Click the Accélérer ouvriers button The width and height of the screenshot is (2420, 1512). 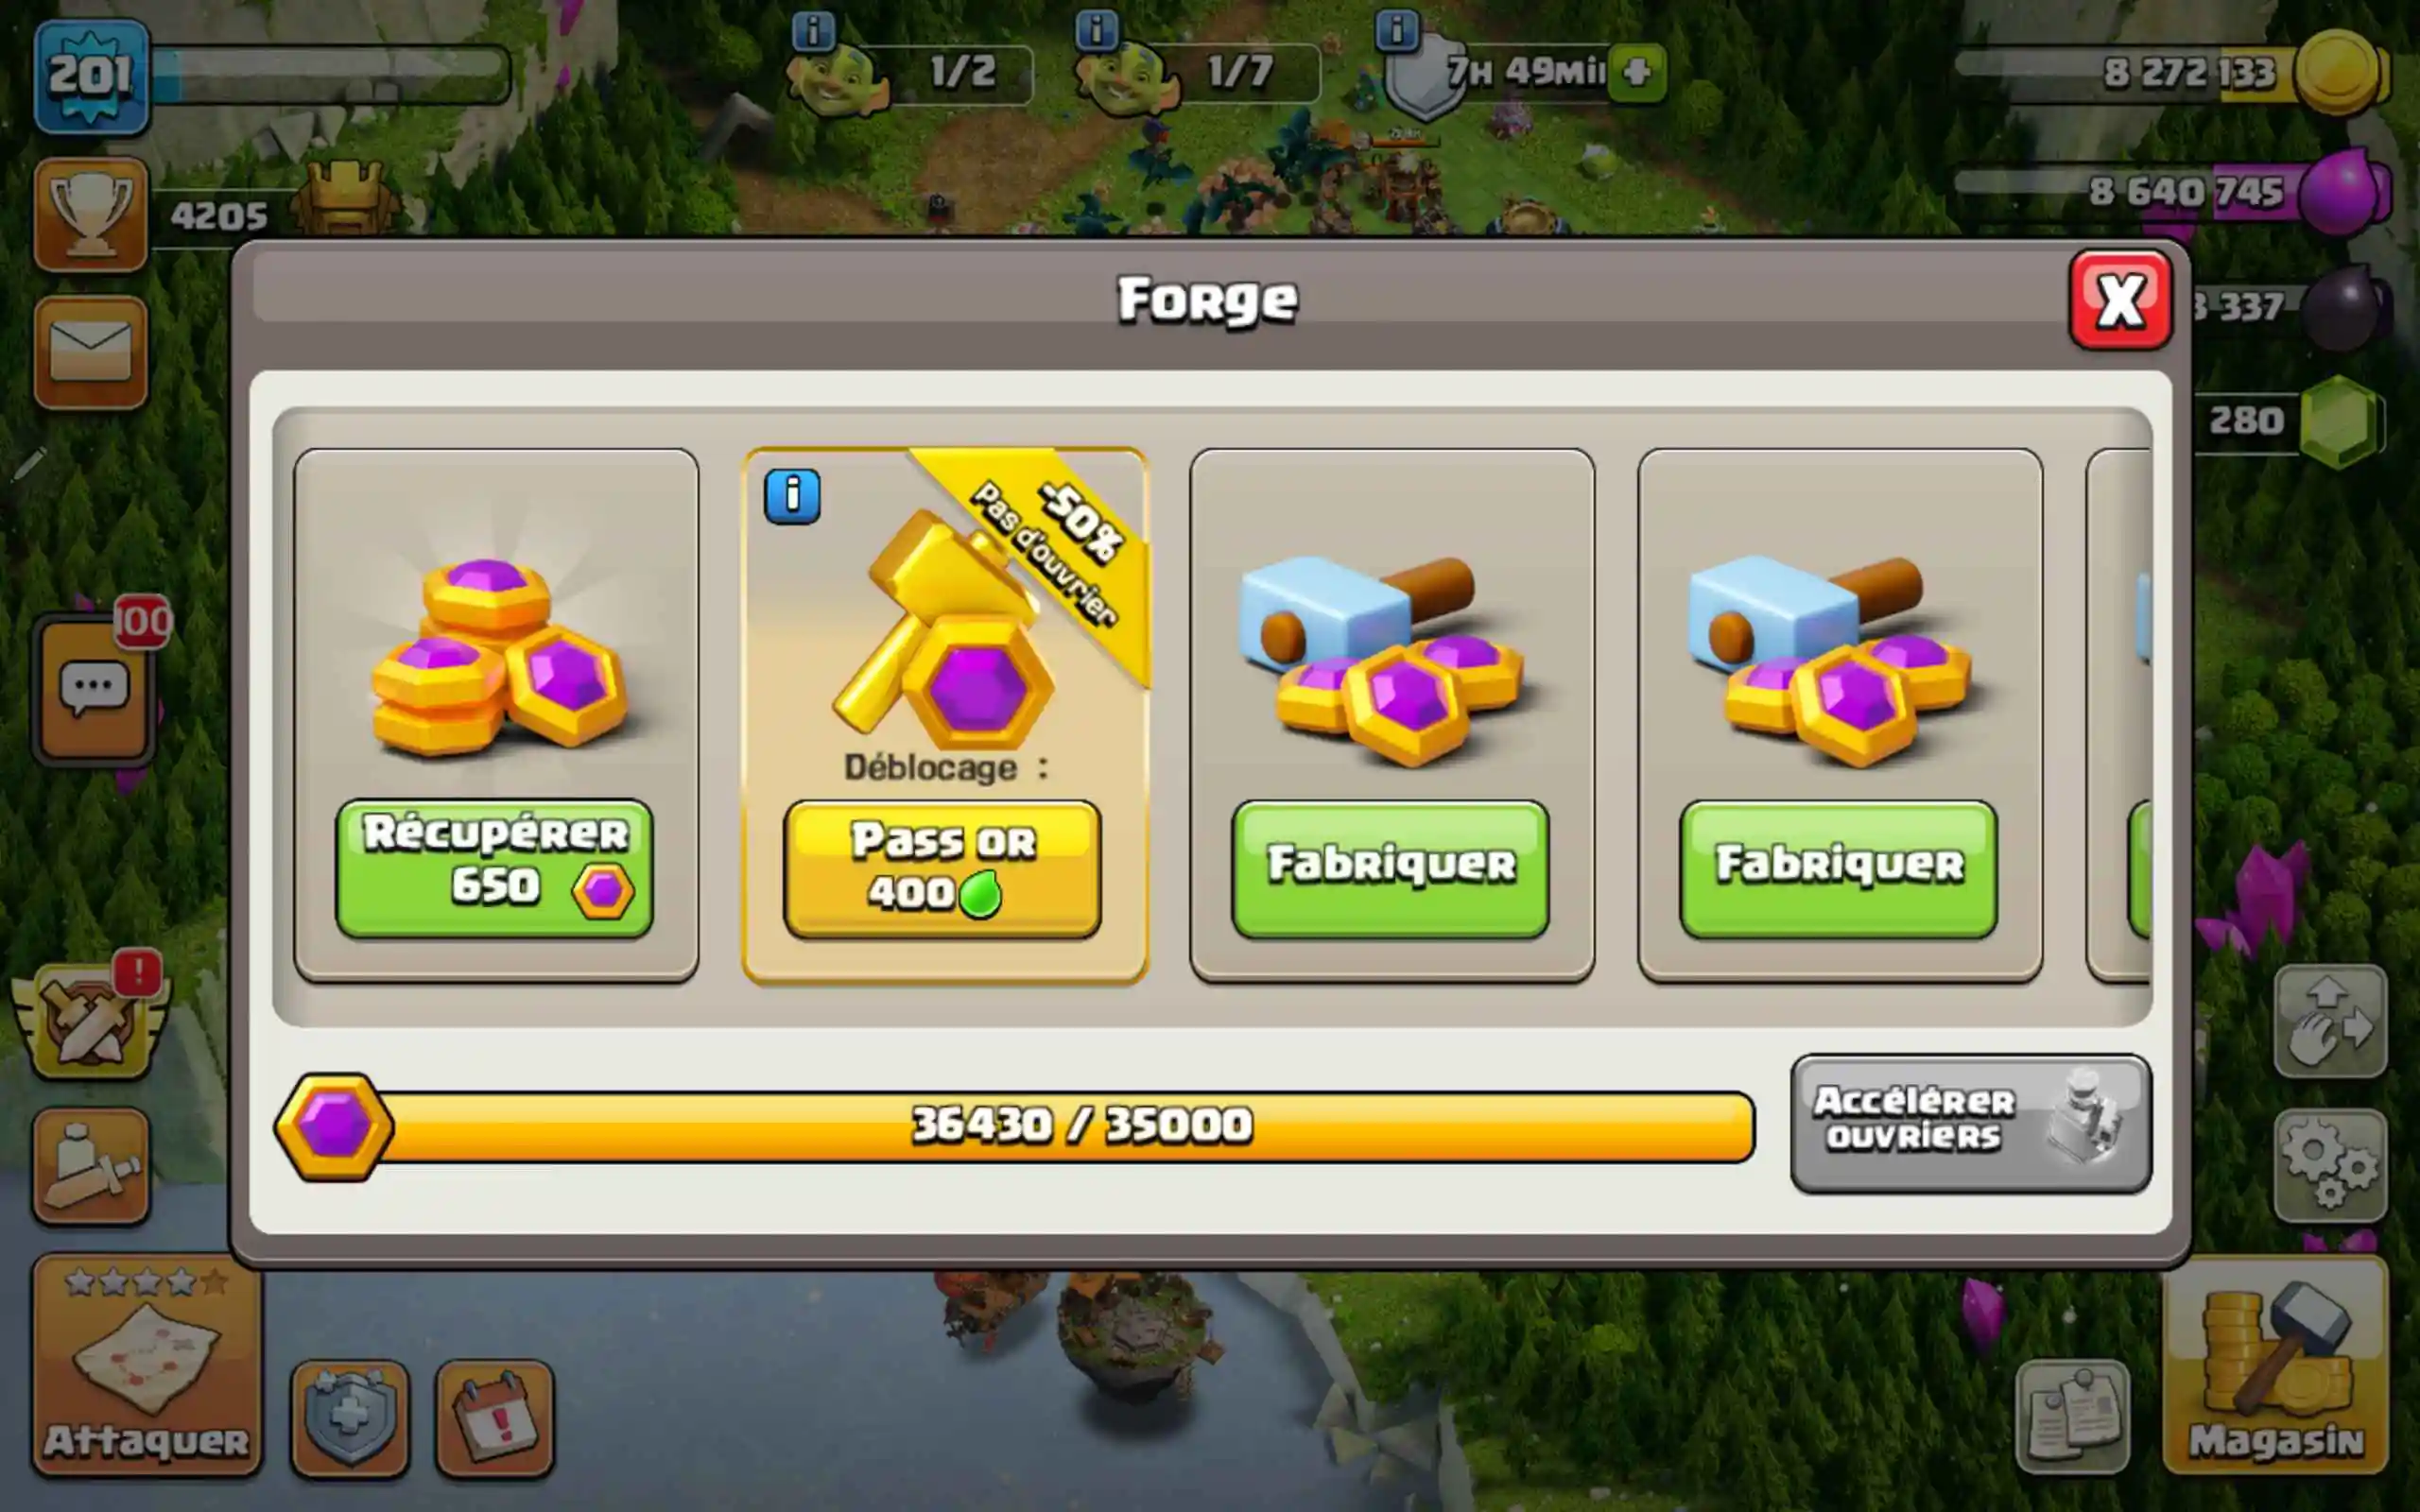pyautogui.click(x=1970, y=1123)
